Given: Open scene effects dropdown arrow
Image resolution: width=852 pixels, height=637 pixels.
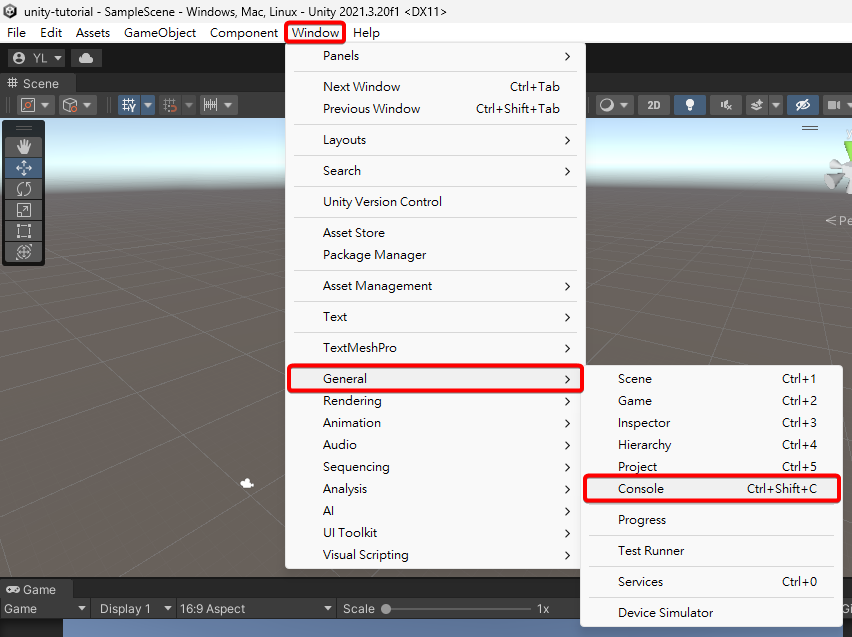Looking at the screenshot, I should tap(775, 105).
